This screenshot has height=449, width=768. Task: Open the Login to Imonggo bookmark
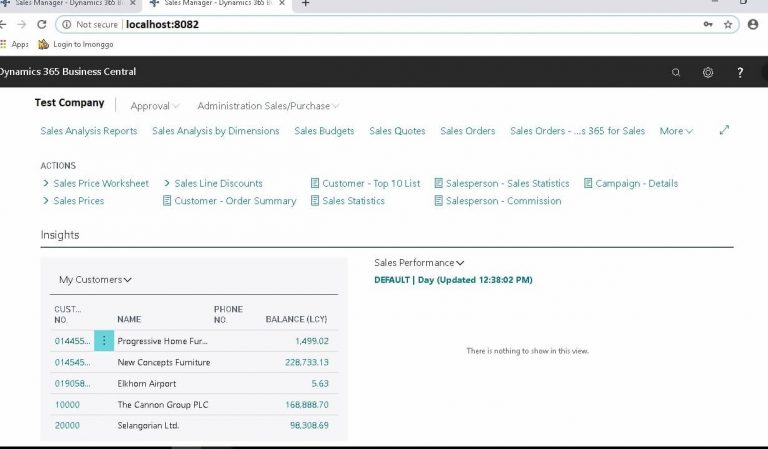coord(76,44)
